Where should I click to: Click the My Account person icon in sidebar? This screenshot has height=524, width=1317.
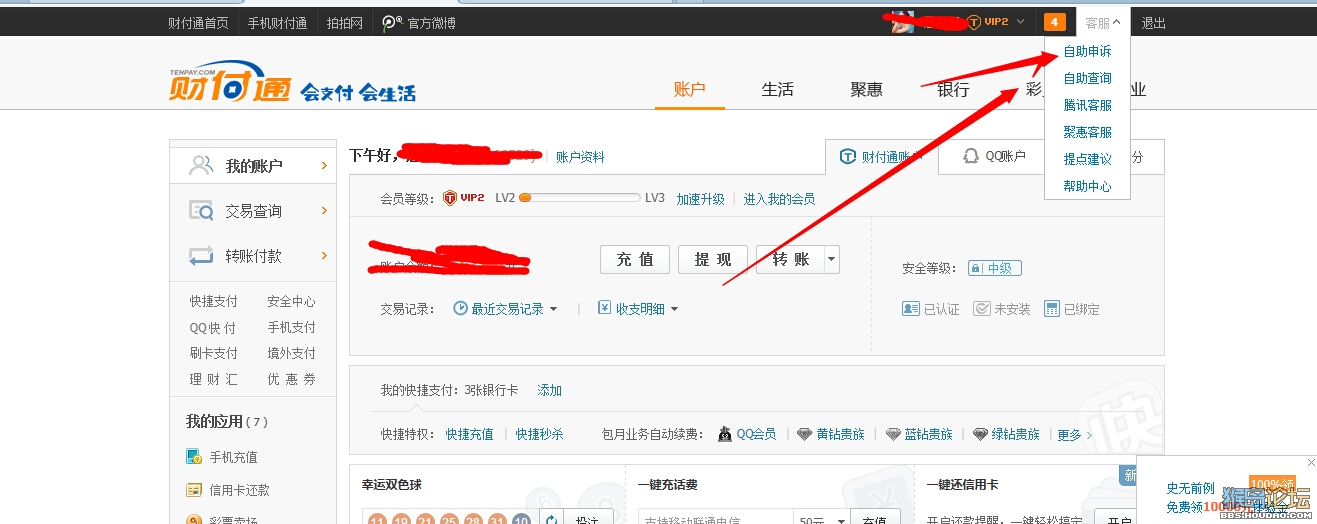point(202,165)
